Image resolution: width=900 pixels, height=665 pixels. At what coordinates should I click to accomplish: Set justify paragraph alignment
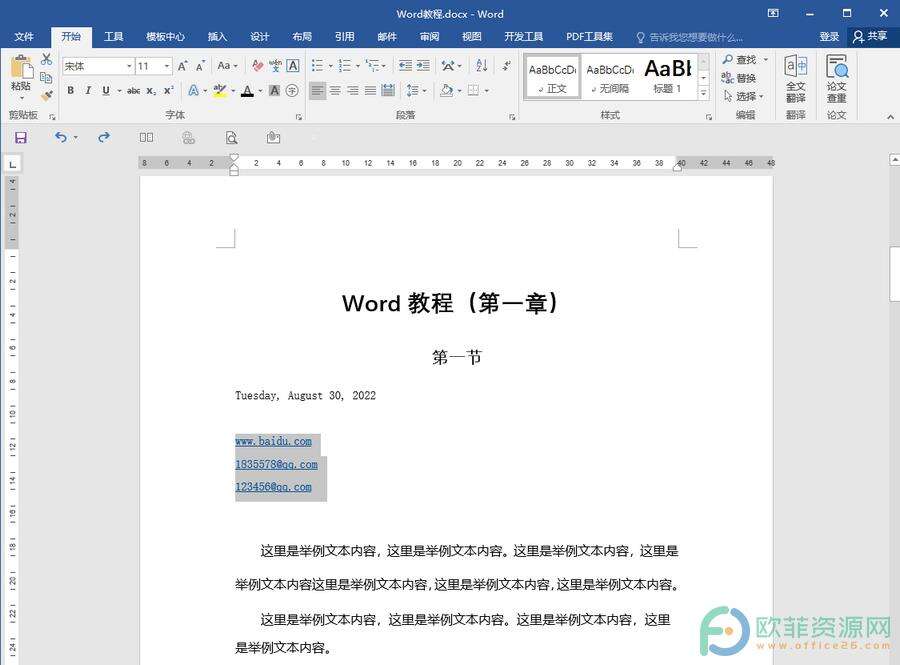(370, 91)
